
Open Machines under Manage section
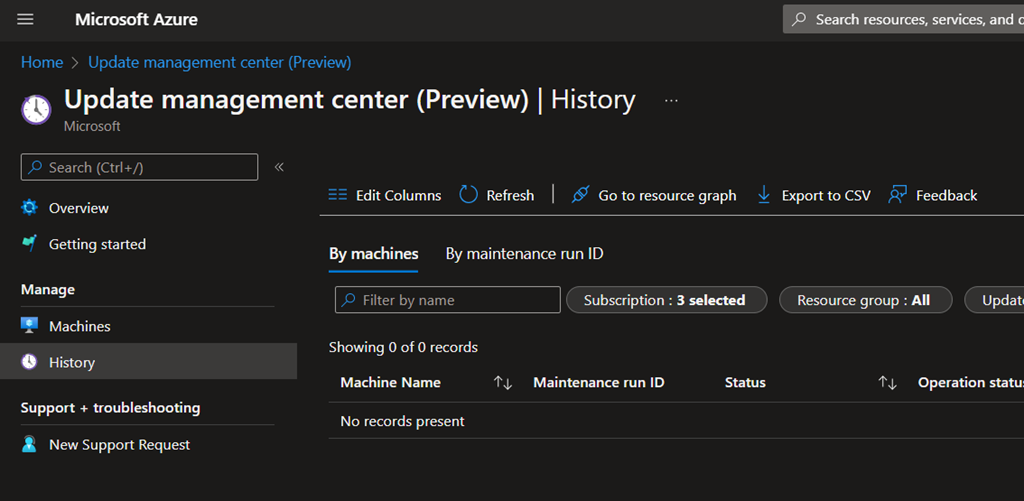click(79, 326)
